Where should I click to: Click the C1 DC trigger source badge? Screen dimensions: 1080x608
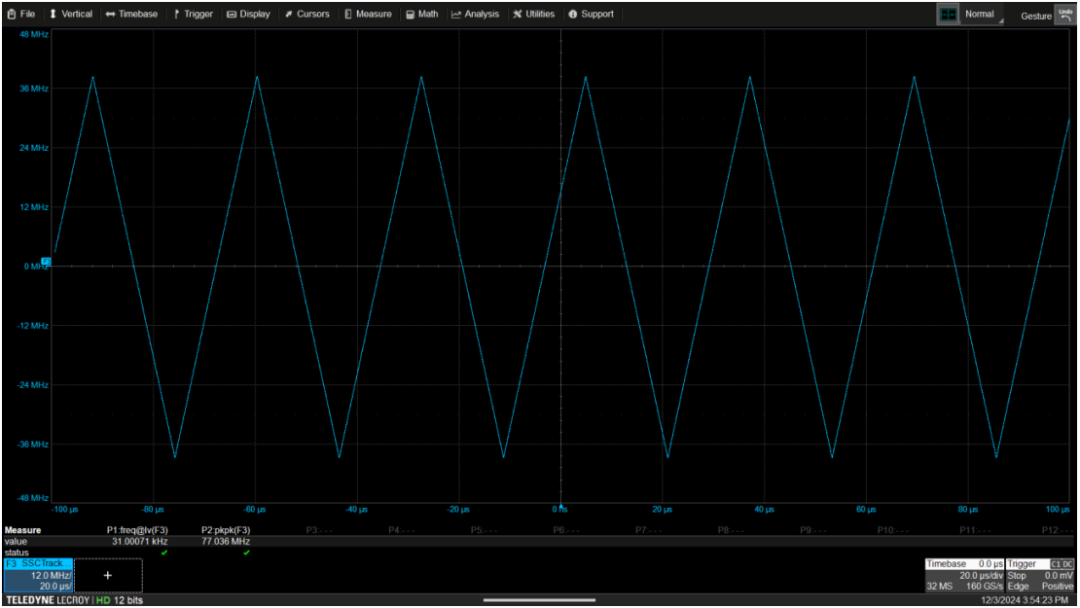point(1061,564)
